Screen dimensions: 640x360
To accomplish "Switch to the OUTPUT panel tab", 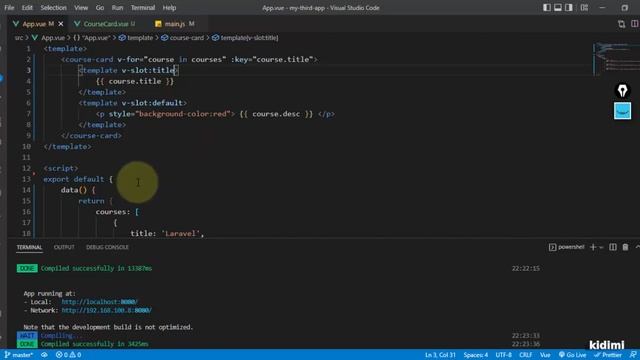I will pyautogui.click(x=64, y=247).
